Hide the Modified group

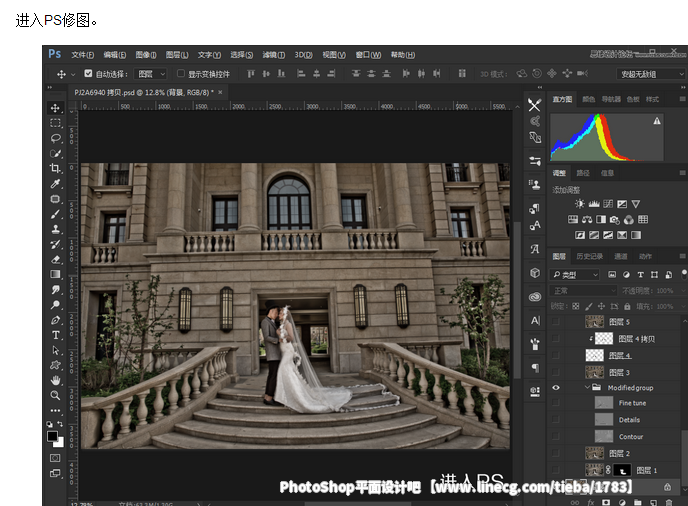(x=555, y=388)
